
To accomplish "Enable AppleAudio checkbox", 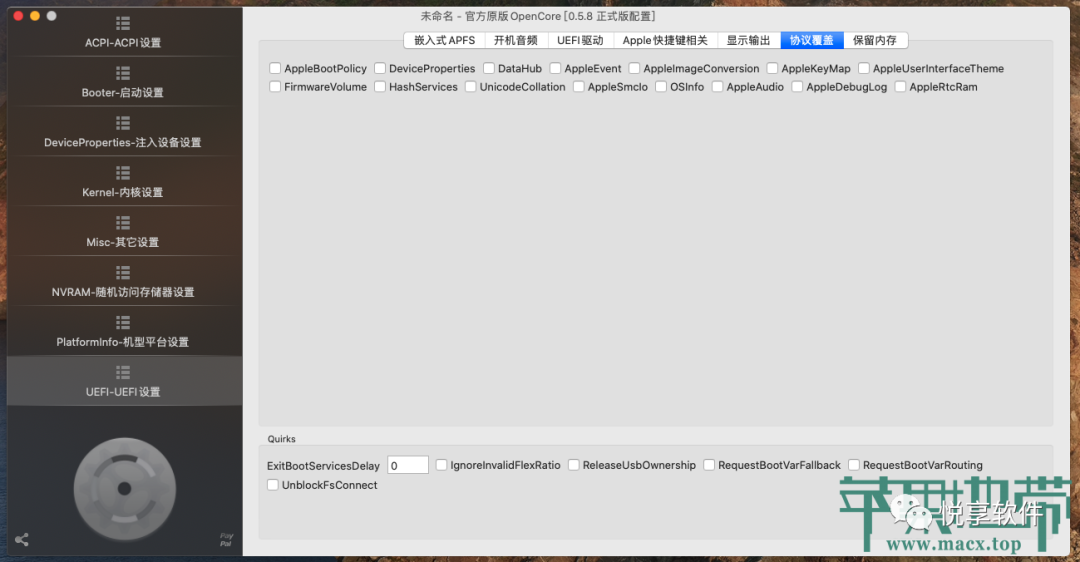I will click(x=718, y=87).
